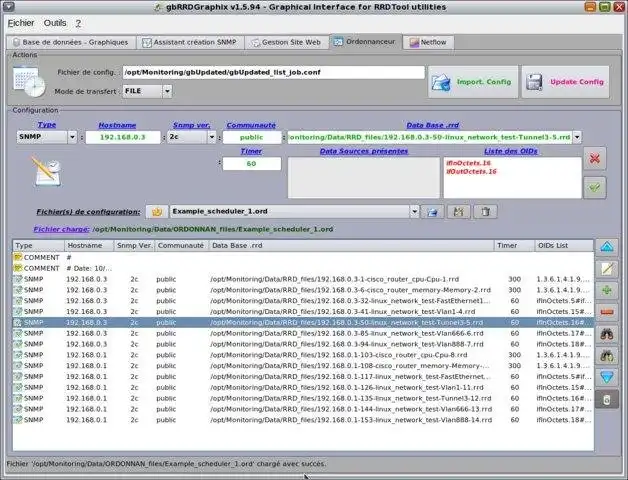
Task: Select ifOutOctets.16 in the OIDs list
Action: click(471, 171)
